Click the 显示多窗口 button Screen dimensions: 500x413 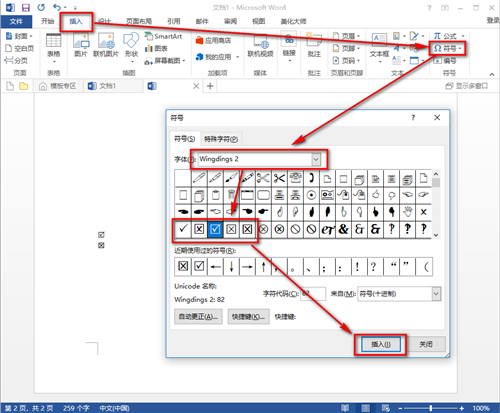click(467, 86)
